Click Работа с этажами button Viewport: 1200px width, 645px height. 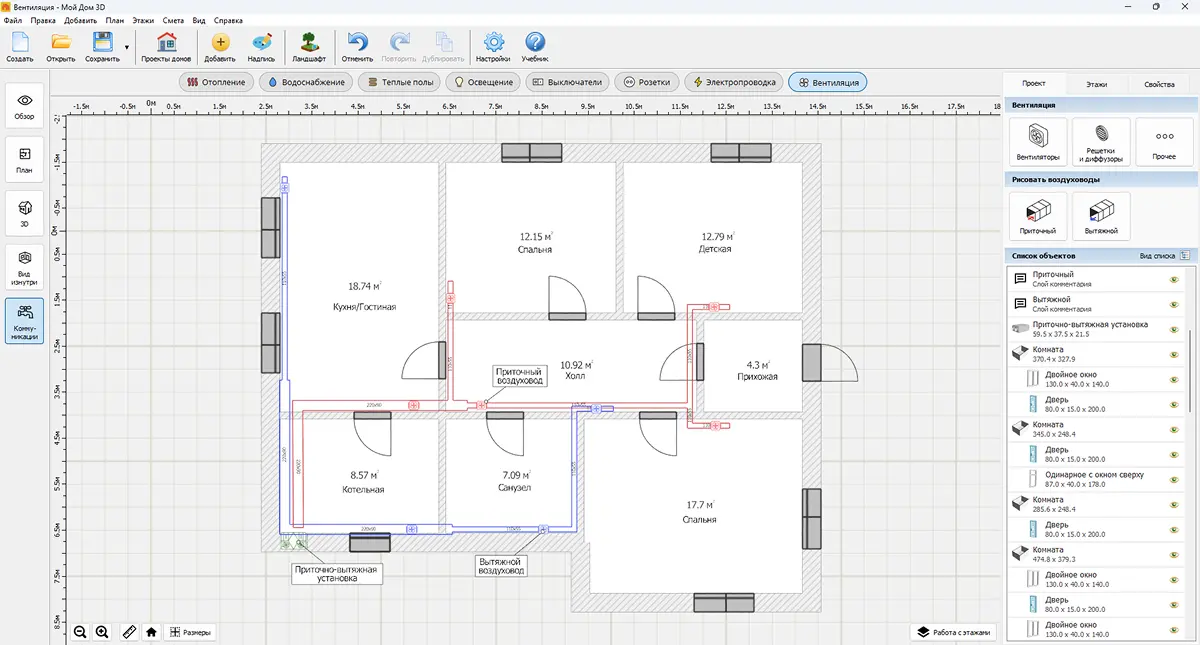[956, 632]
